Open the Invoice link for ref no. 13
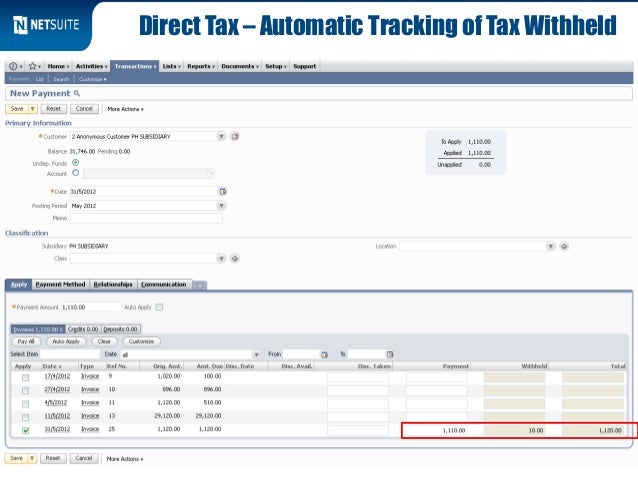Image resolution: width=638 pixels, height=479 pixels. 90,416
